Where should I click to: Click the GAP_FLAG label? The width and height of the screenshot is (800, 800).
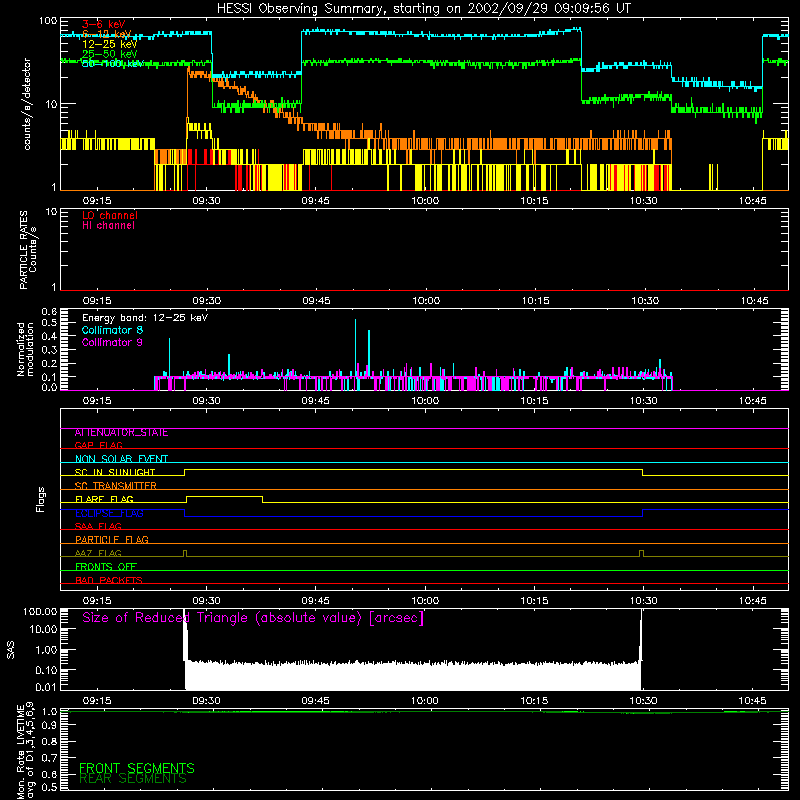click(x=98, y=445)
